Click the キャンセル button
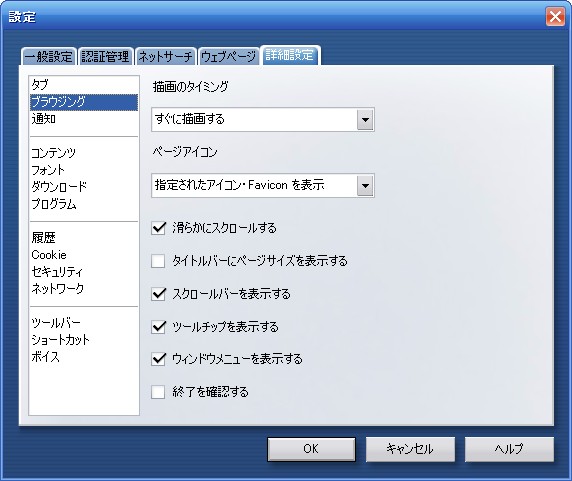The height and width of the screenshot is (481, 572). 410,449
